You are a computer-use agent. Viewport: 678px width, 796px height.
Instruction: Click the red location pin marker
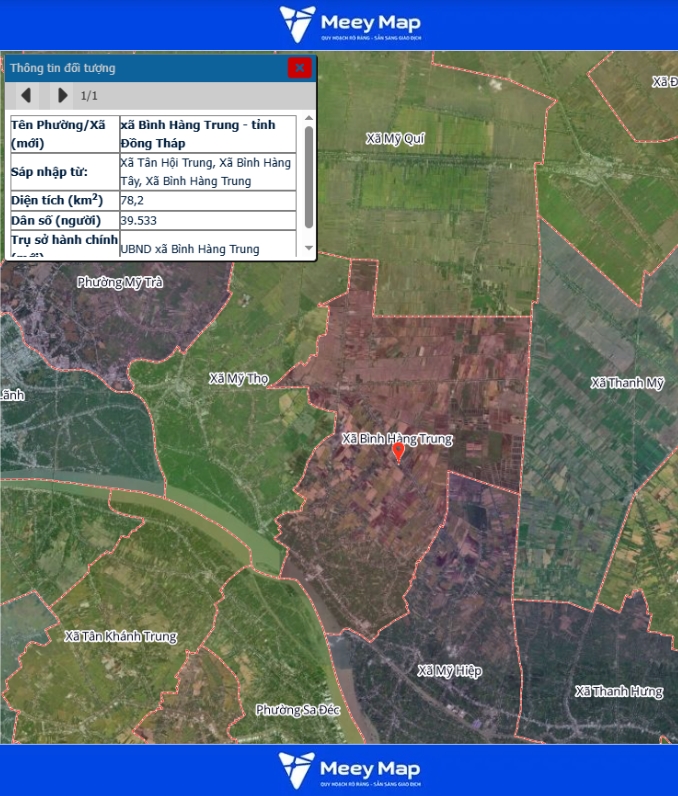[398, 452]
